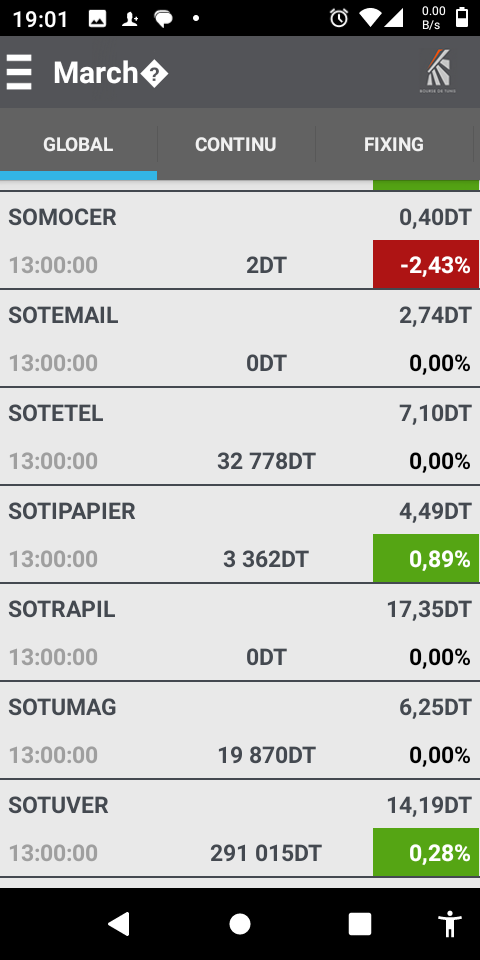
Task: Tap SOTIPAPIER green 0,89% change badge
Action: click(x=426, y=558)
